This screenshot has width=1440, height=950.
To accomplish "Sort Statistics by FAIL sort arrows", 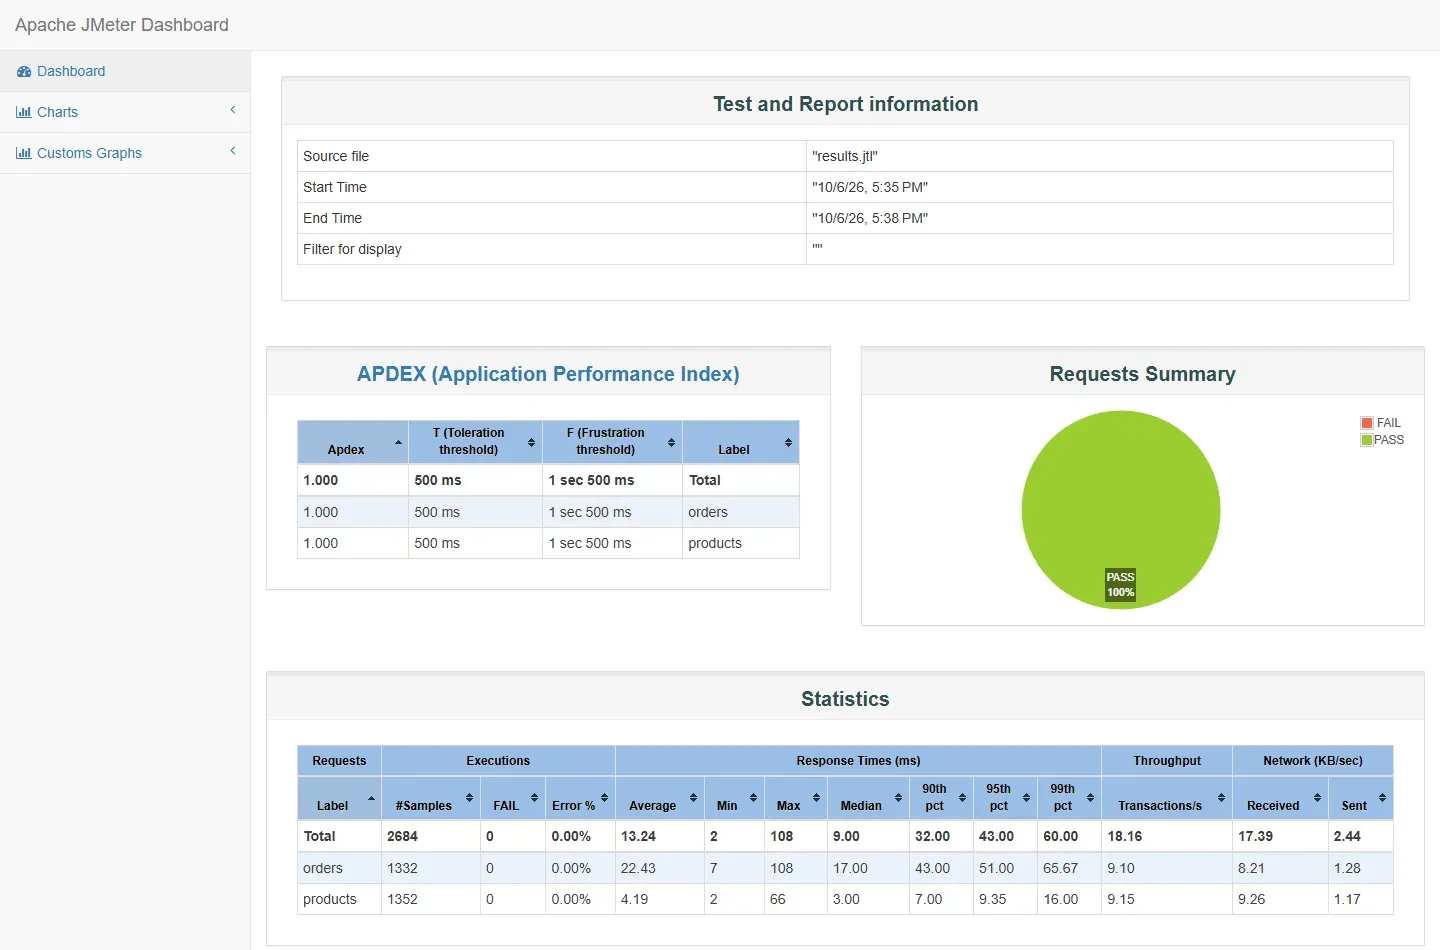I will pyautogui.click(x=534, y=798).
